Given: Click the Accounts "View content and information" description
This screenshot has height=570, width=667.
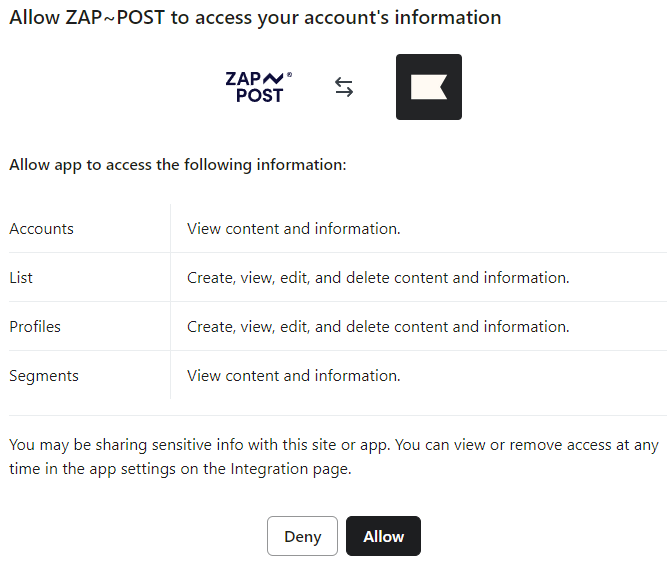Looking at the screenshot, I should (293, 229).
